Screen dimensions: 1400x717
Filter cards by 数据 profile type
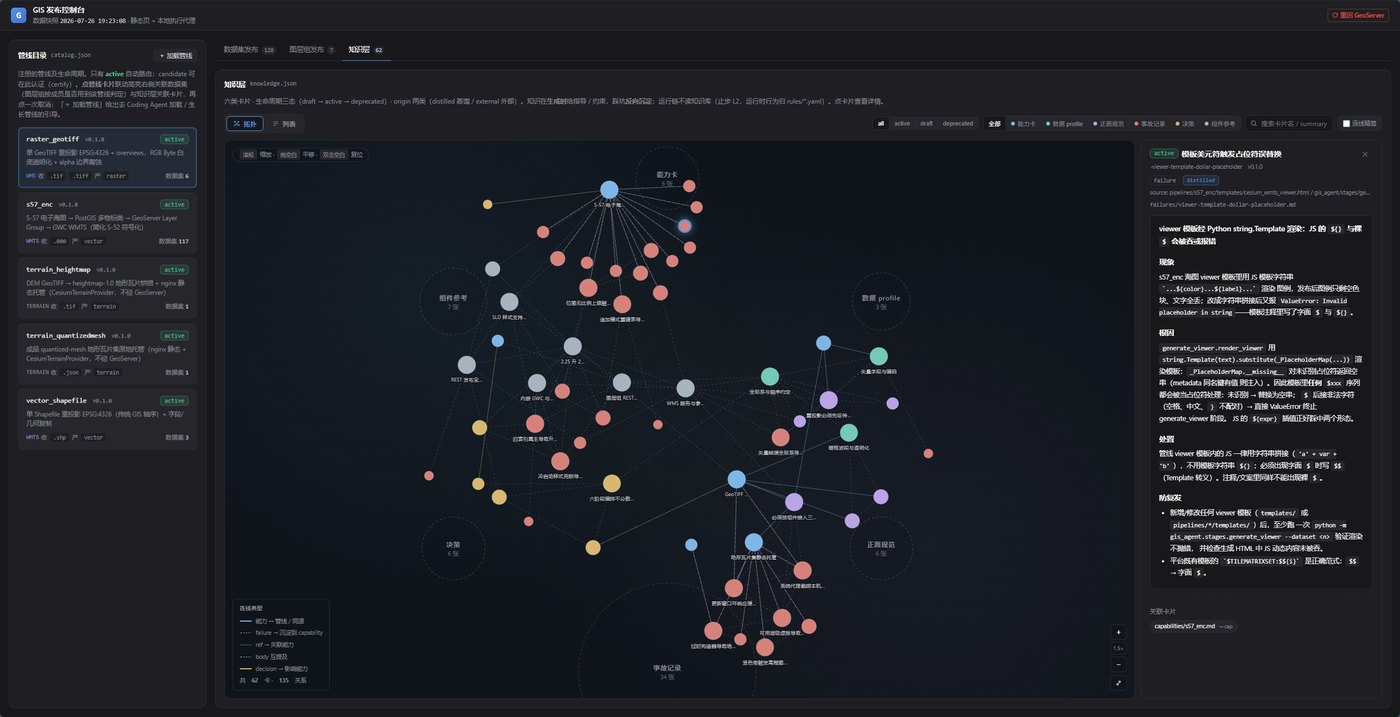pyautogui.click(x=1065, y=124)
